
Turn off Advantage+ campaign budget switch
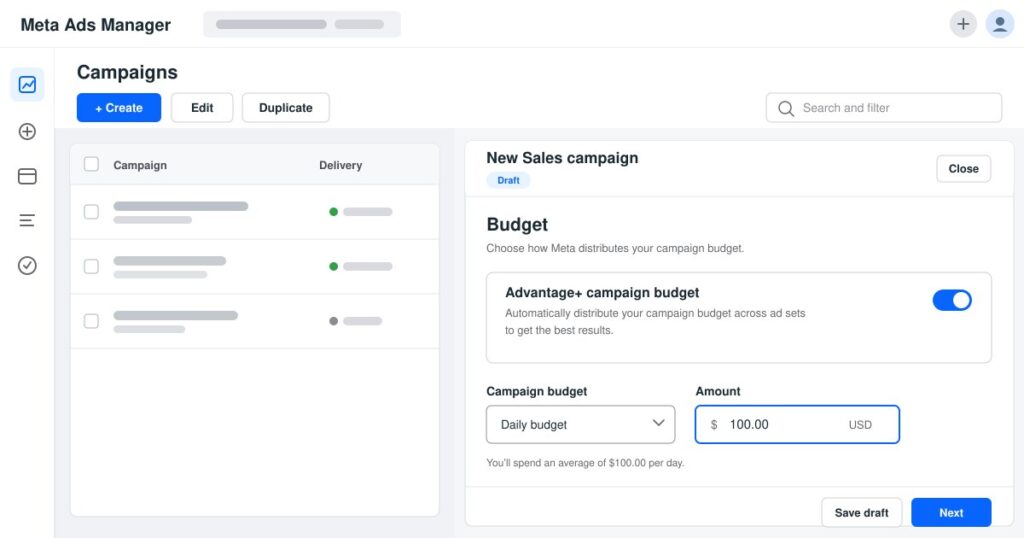click(952, 300)
